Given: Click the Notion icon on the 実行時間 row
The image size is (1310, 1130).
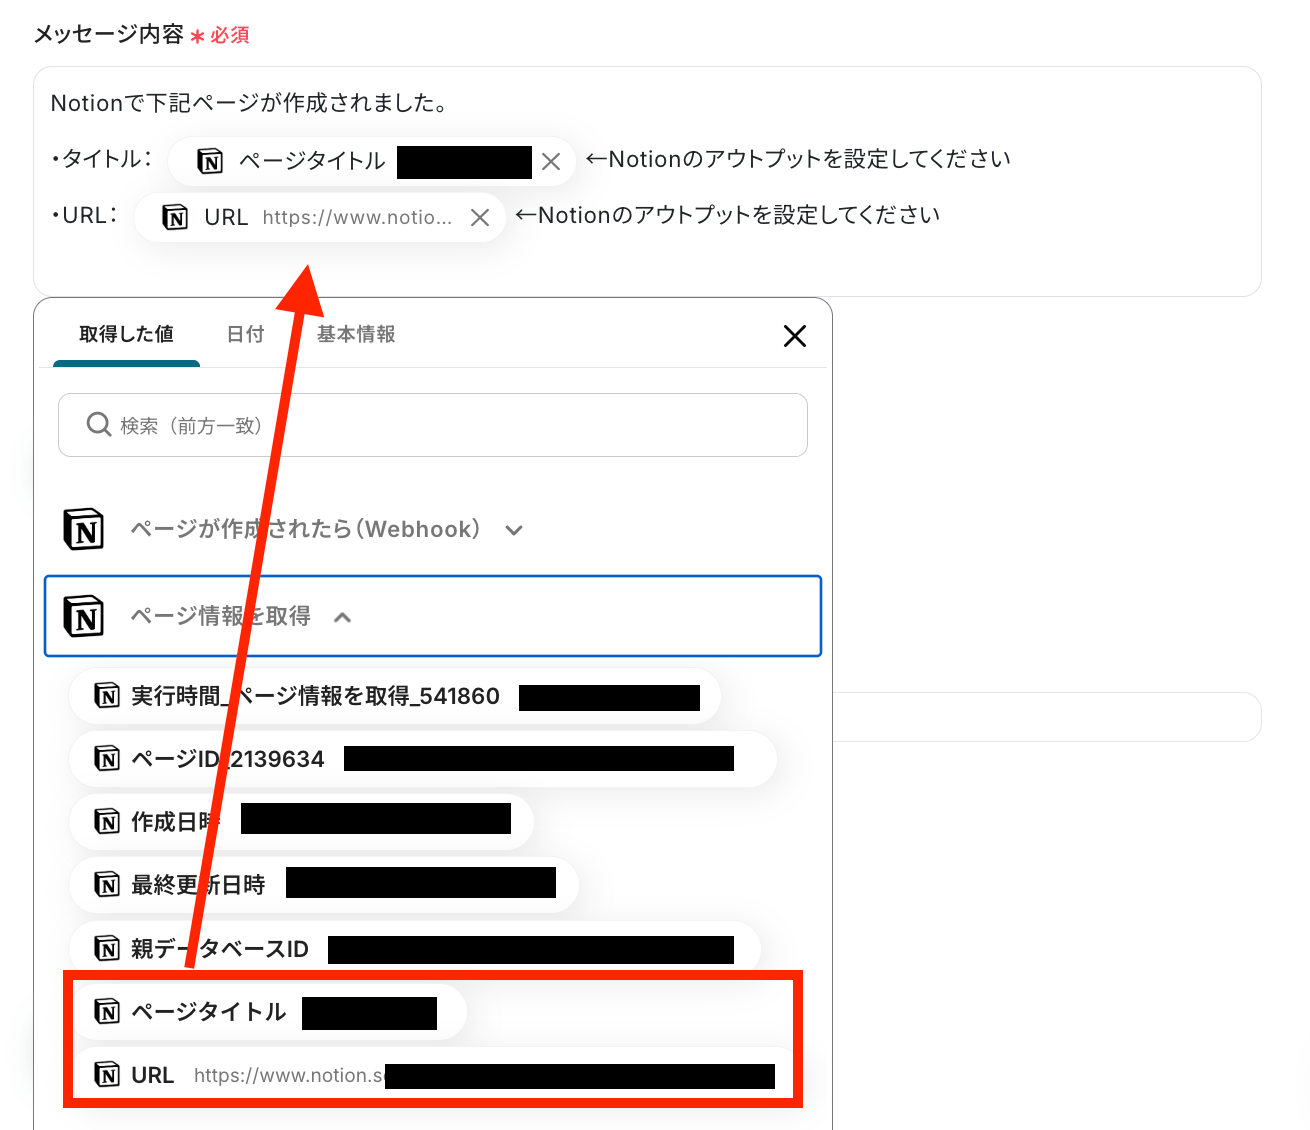Looking at the screenshot, I should [107, 696].
